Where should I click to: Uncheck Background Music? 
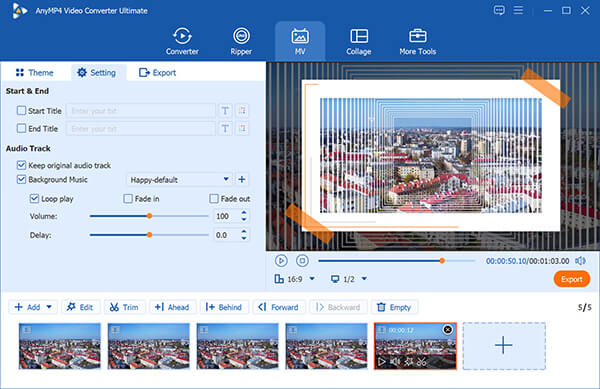pyautogui.click(x=21, y=179)
